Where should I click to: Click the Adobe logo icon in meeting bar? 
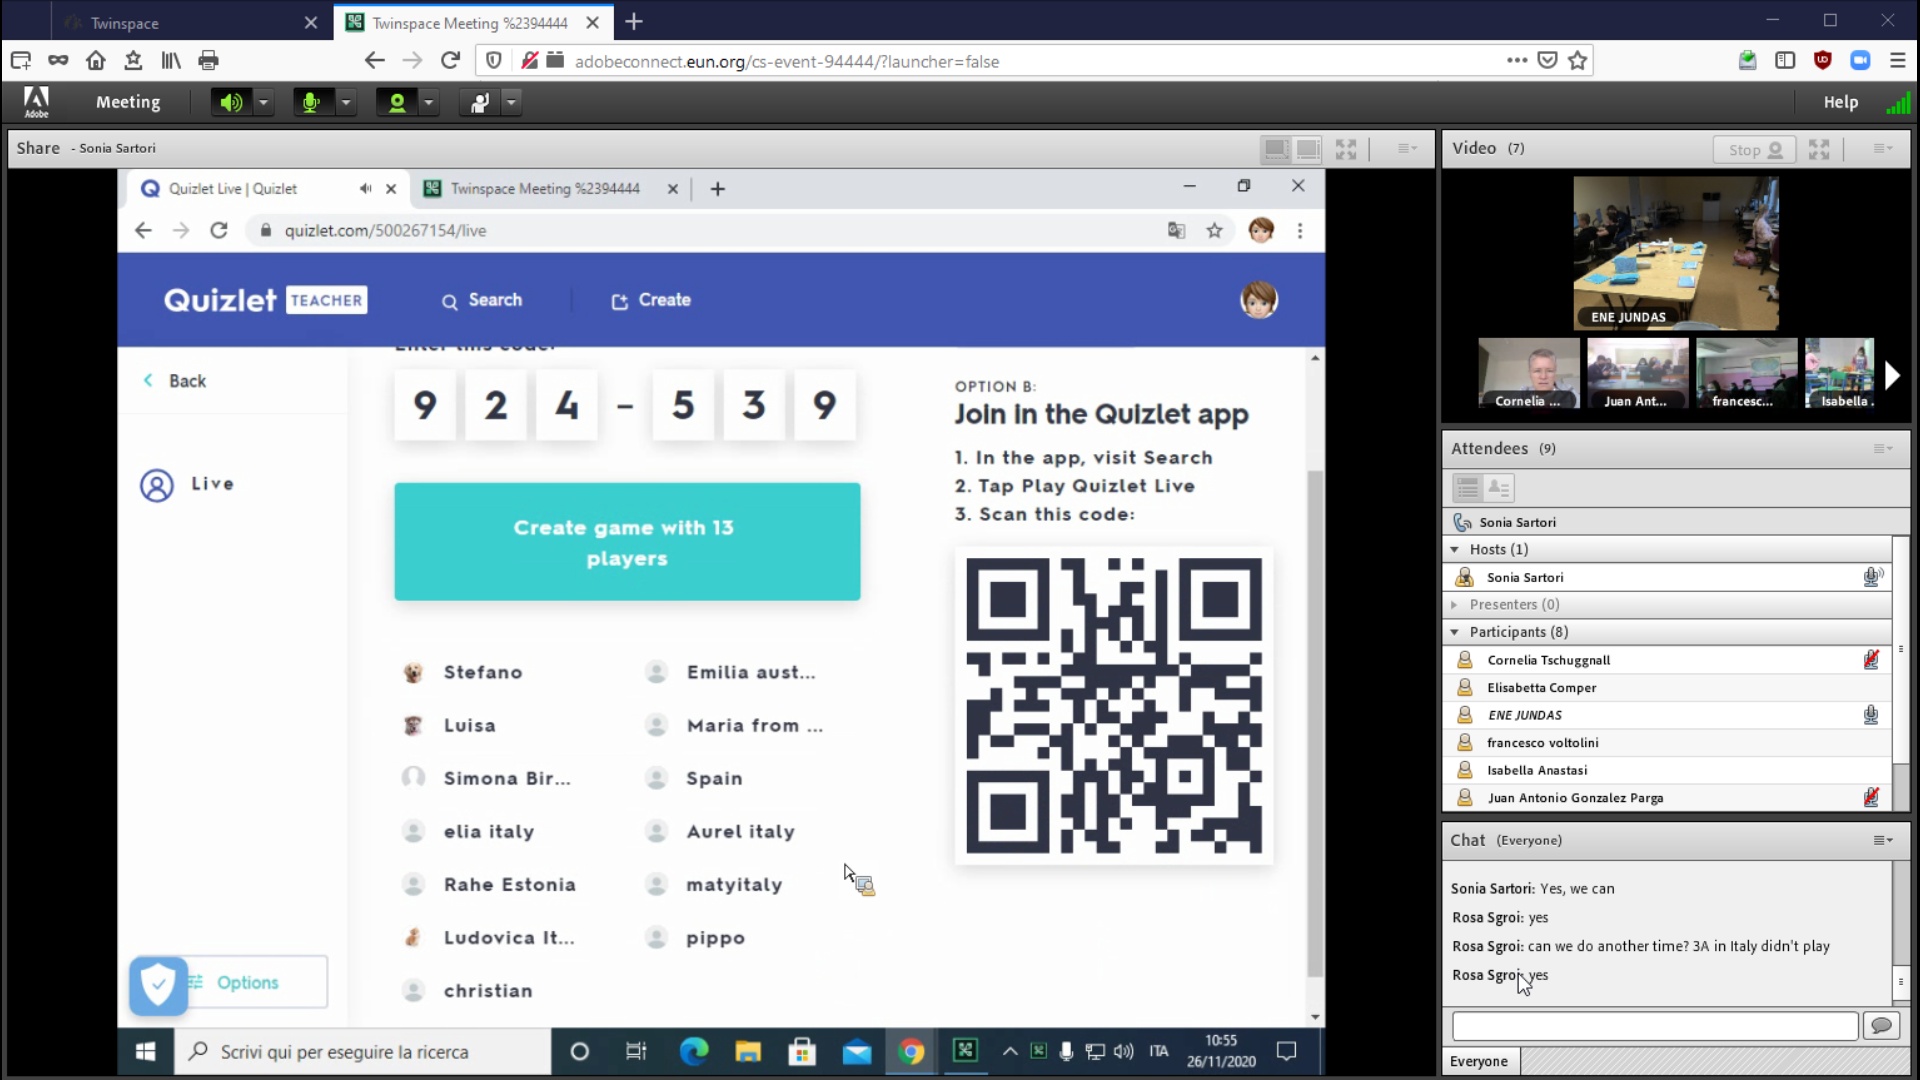pyautogui.click(x=36, y=101)
